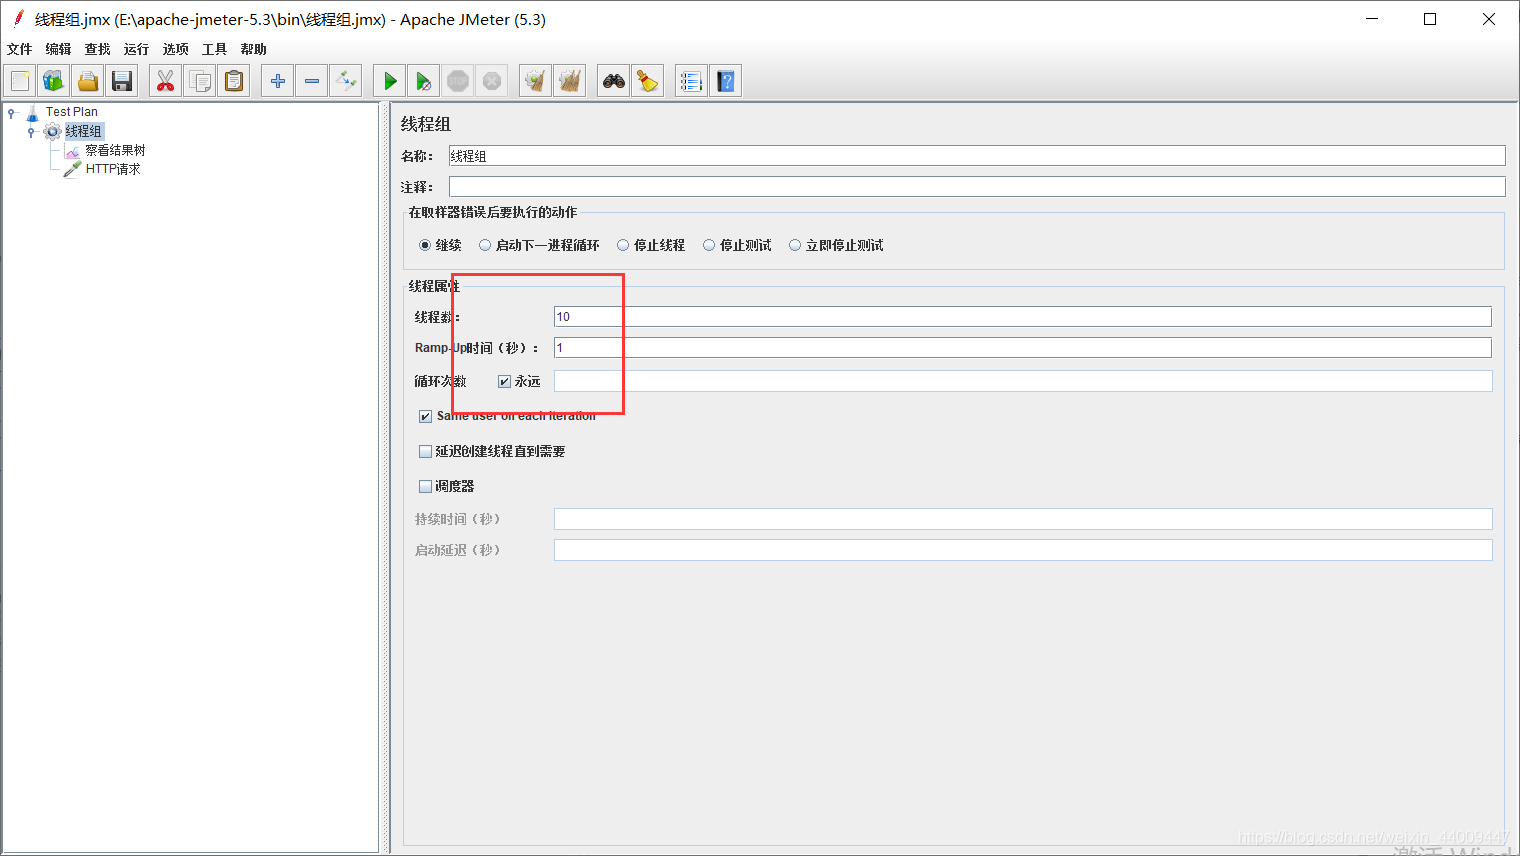Open the 编辑 menu
Image resolution: width=1520 pixels, height=856 pixels.
coord(58,49)
